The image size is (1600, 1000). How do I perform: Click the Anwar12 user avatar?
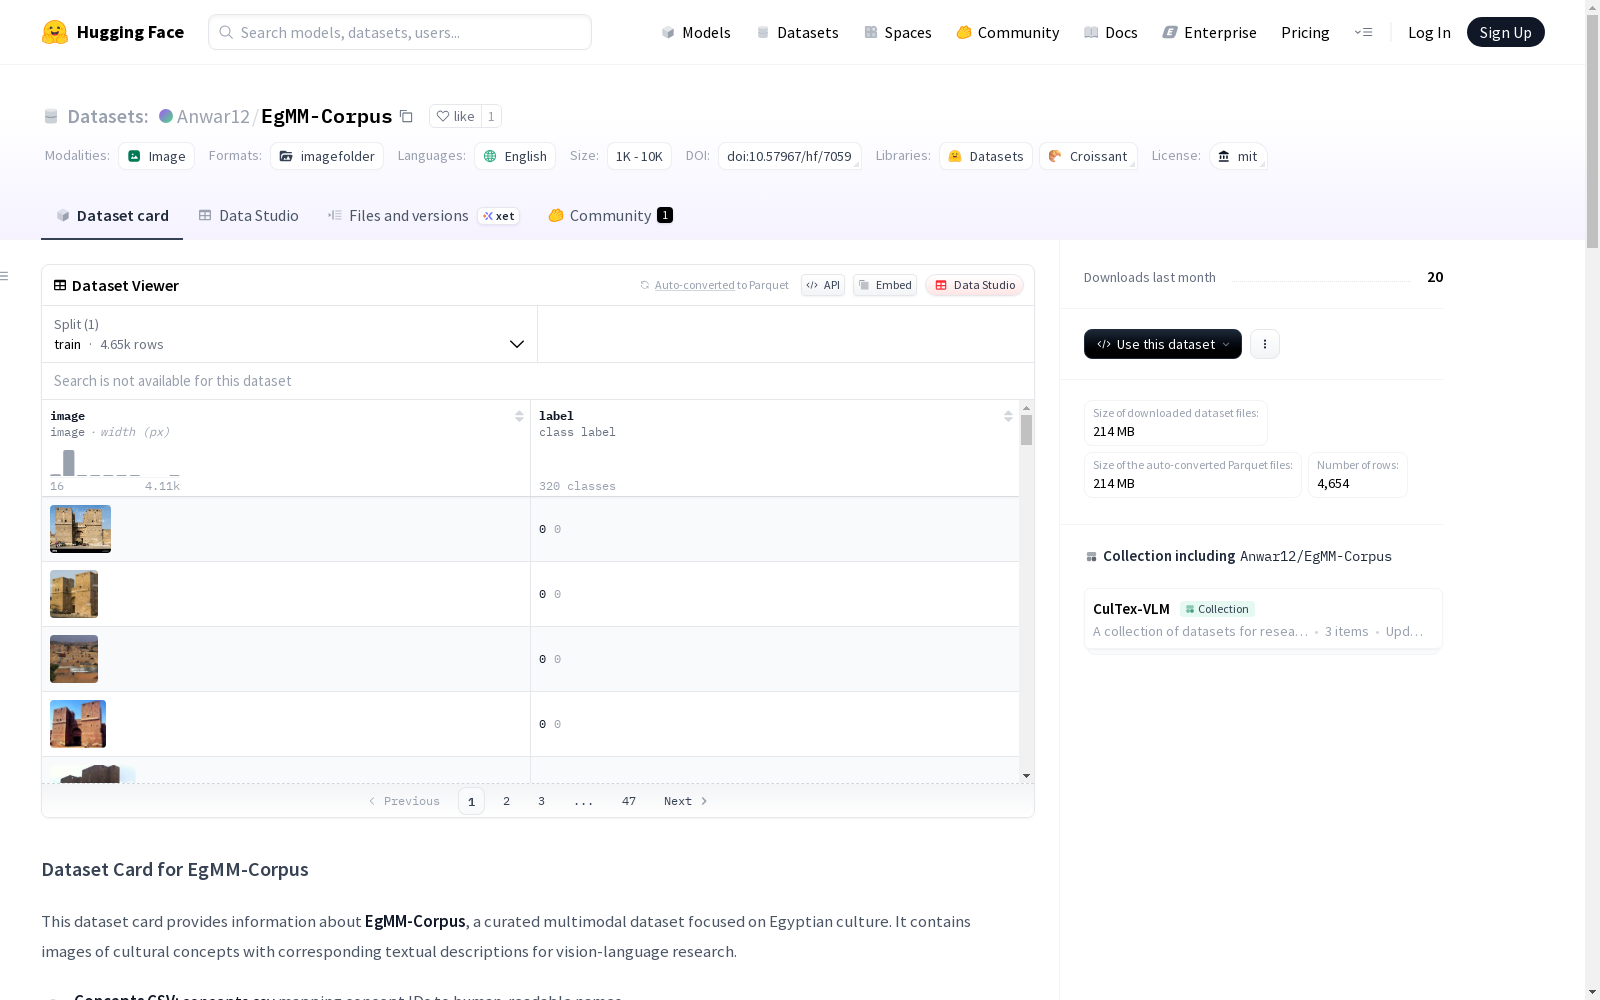166,116
